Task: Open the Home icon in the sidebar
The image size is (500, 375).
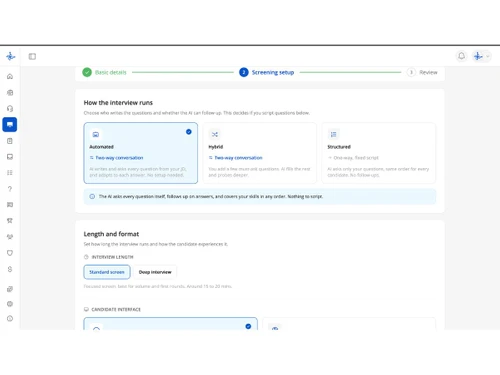Action: [10, 76]
